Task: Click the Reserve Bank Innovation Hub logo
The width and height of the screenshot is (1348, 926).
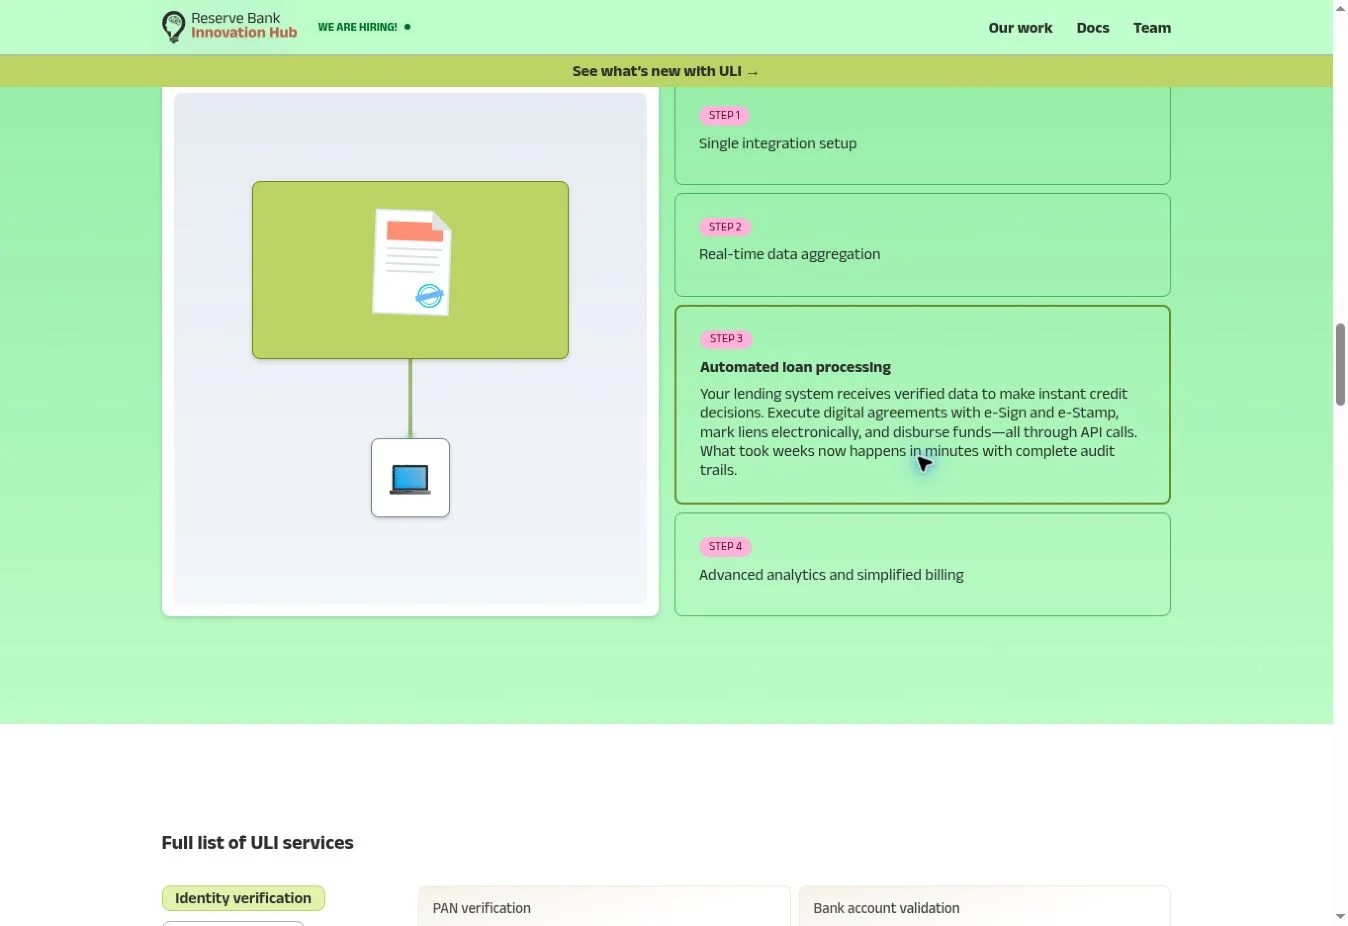Action: pos(230,27)
